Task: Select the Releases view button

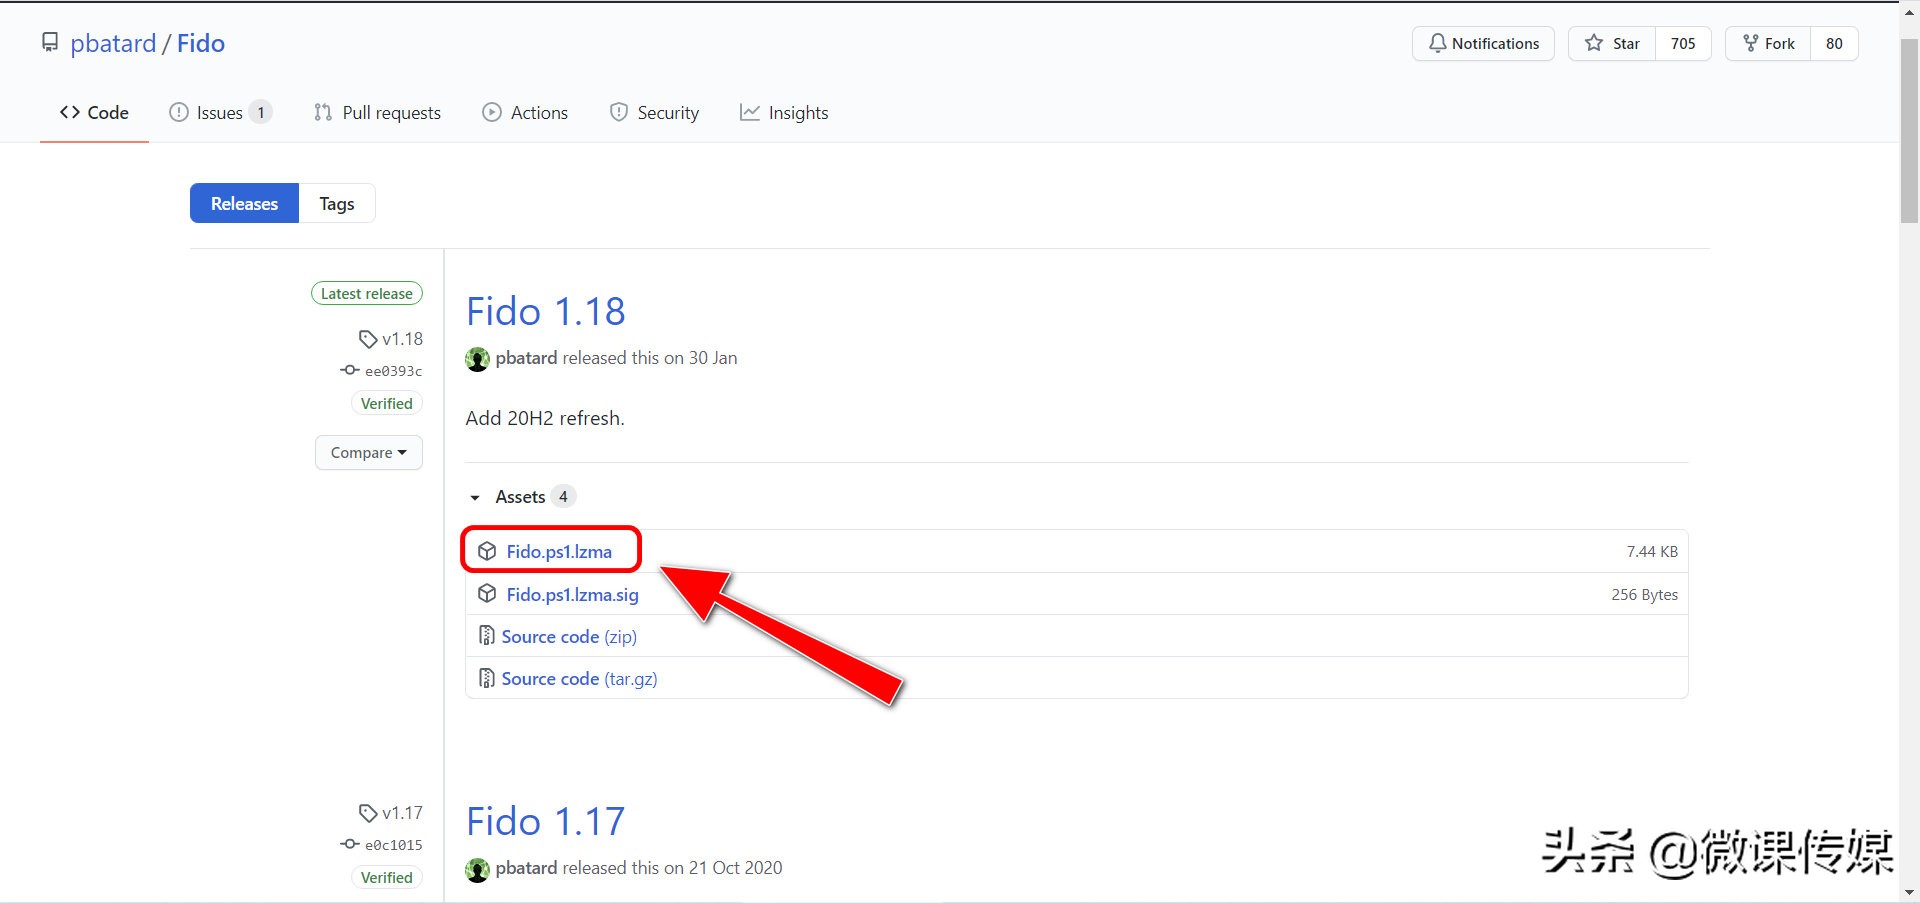Action: (244, 203)
